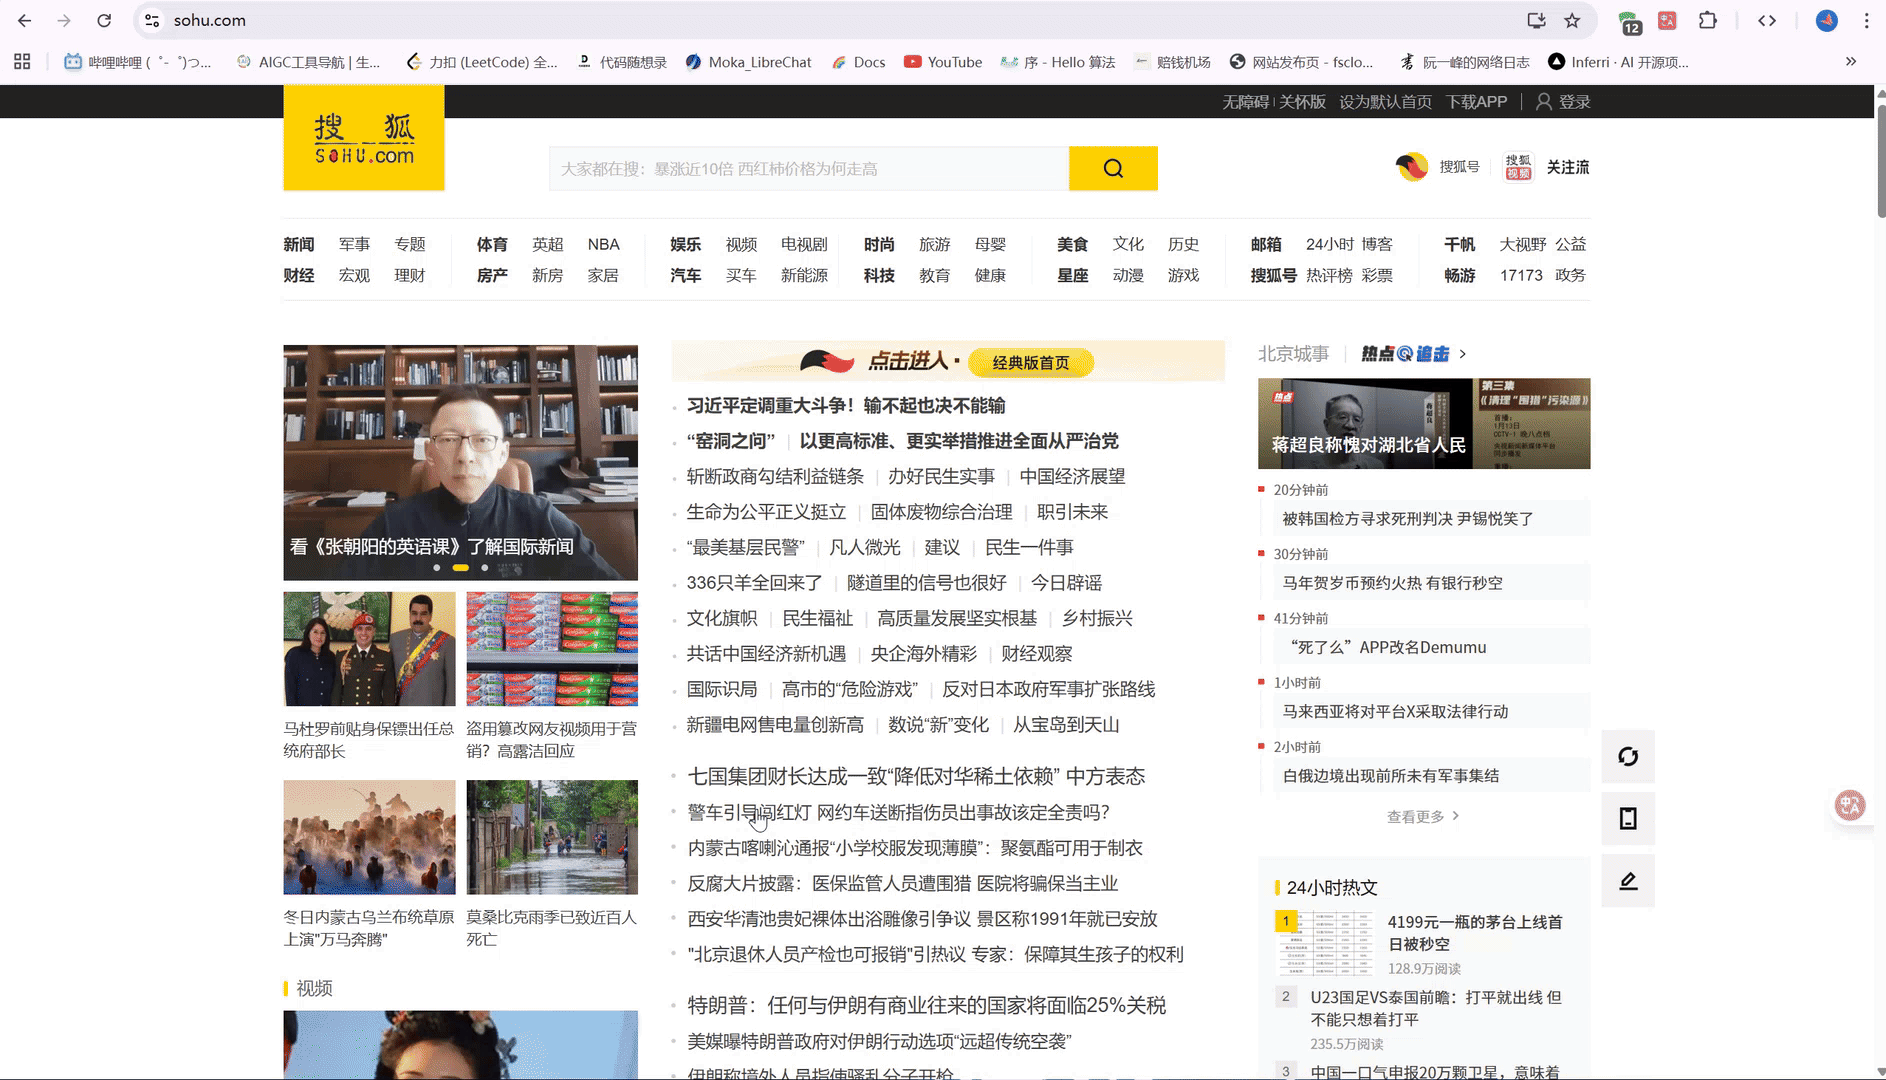
Task: Select the first carousel dot indicator
Action: 436,568
